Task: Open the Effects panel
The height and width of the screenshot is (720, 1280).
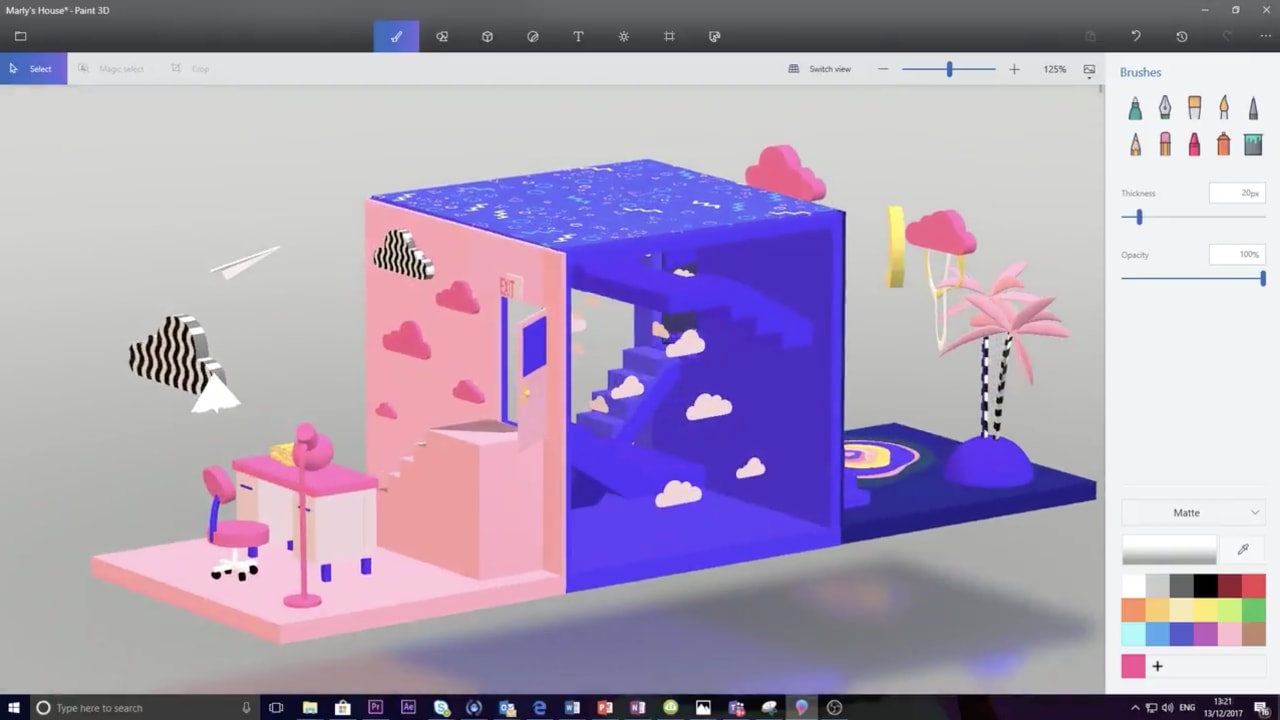Action: 623,36
